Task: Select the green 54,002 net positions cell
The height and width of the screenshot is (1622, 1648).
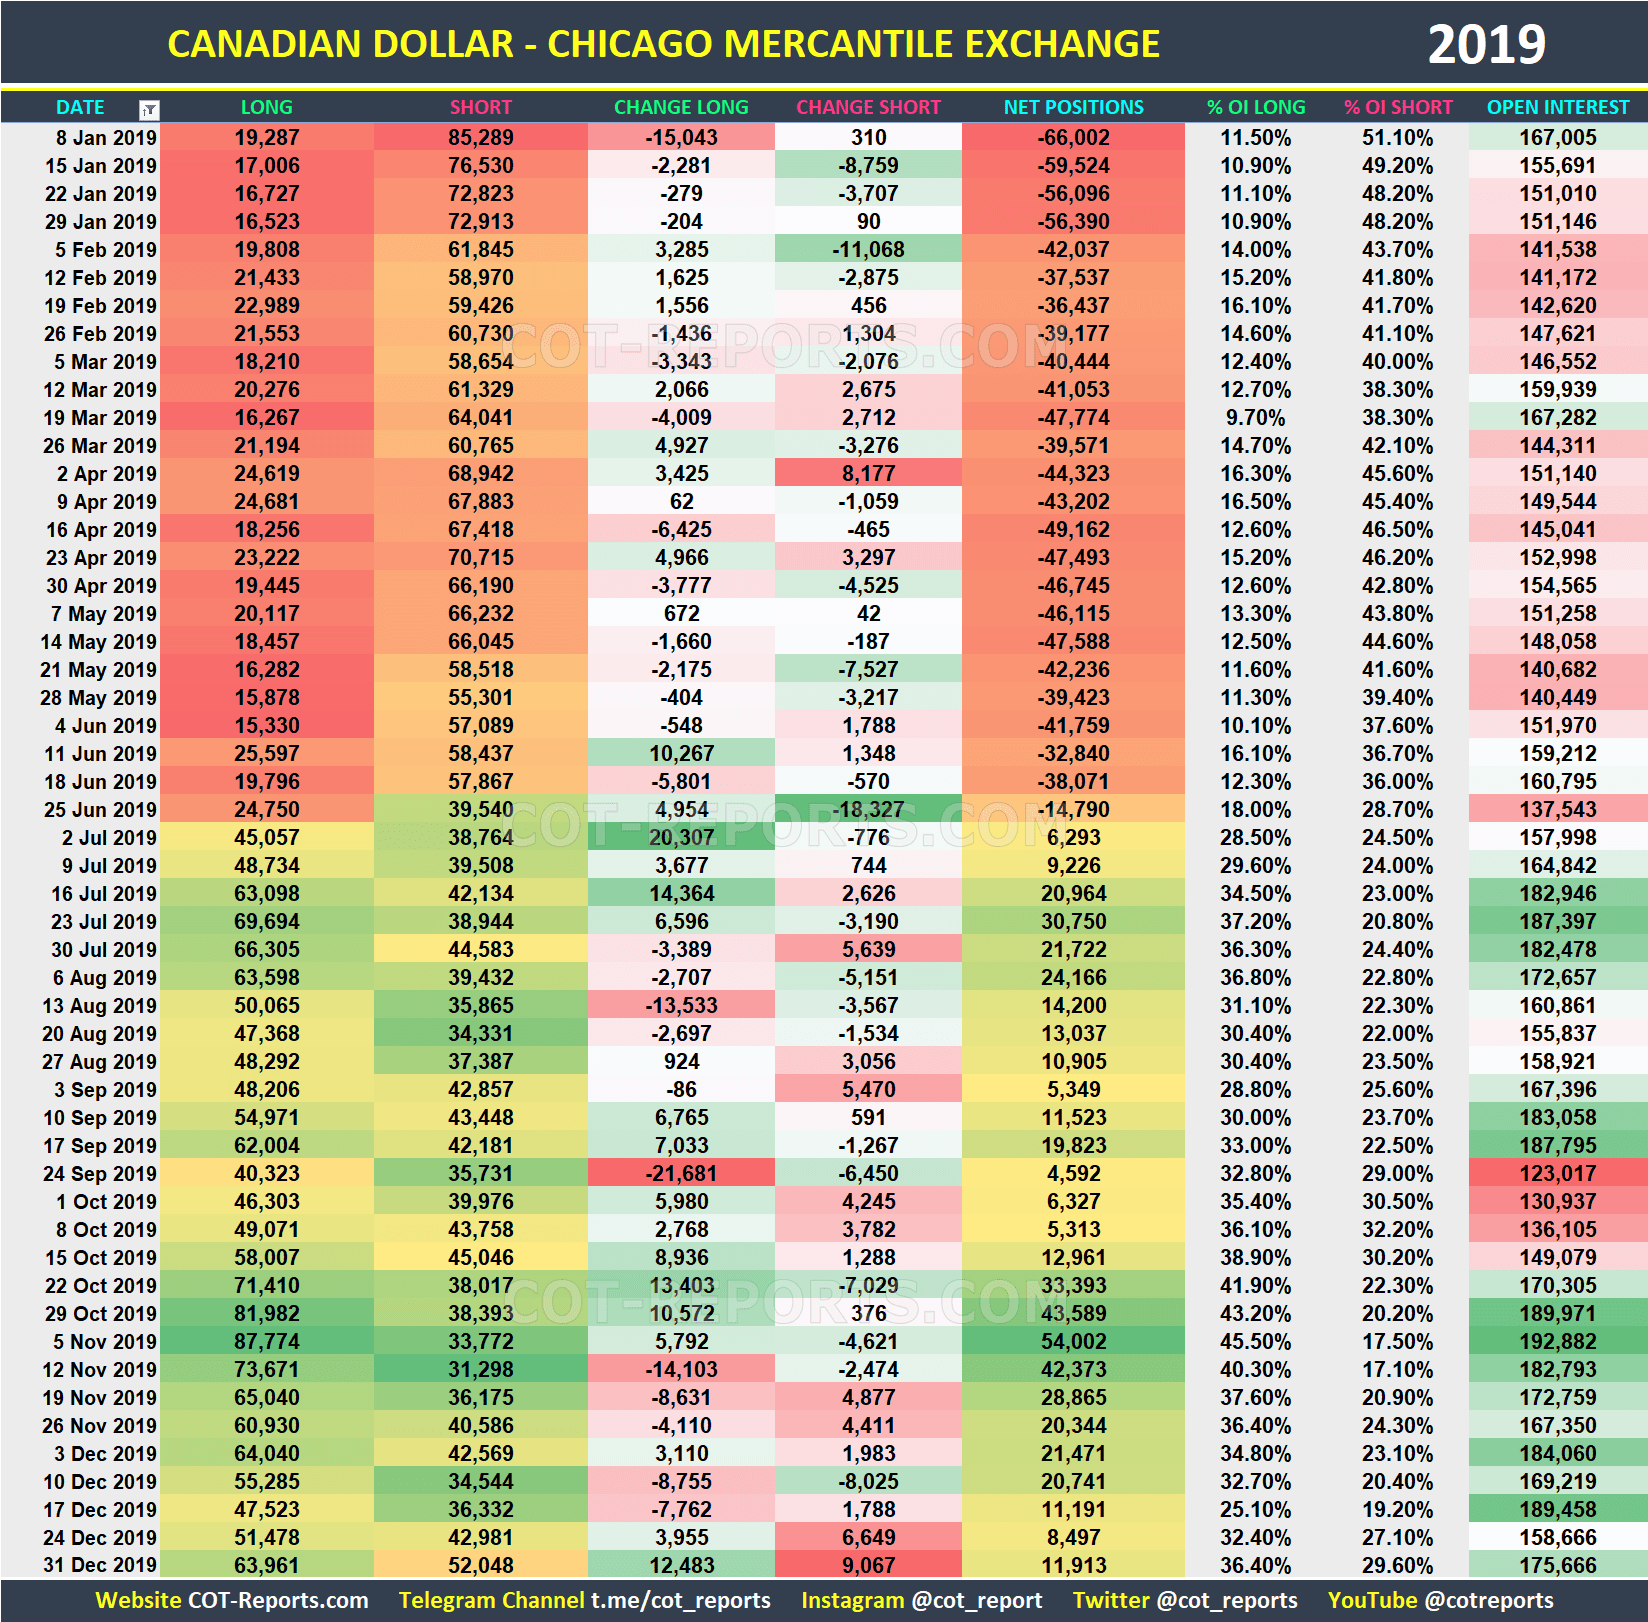Action: (x=1072, y=1341)
